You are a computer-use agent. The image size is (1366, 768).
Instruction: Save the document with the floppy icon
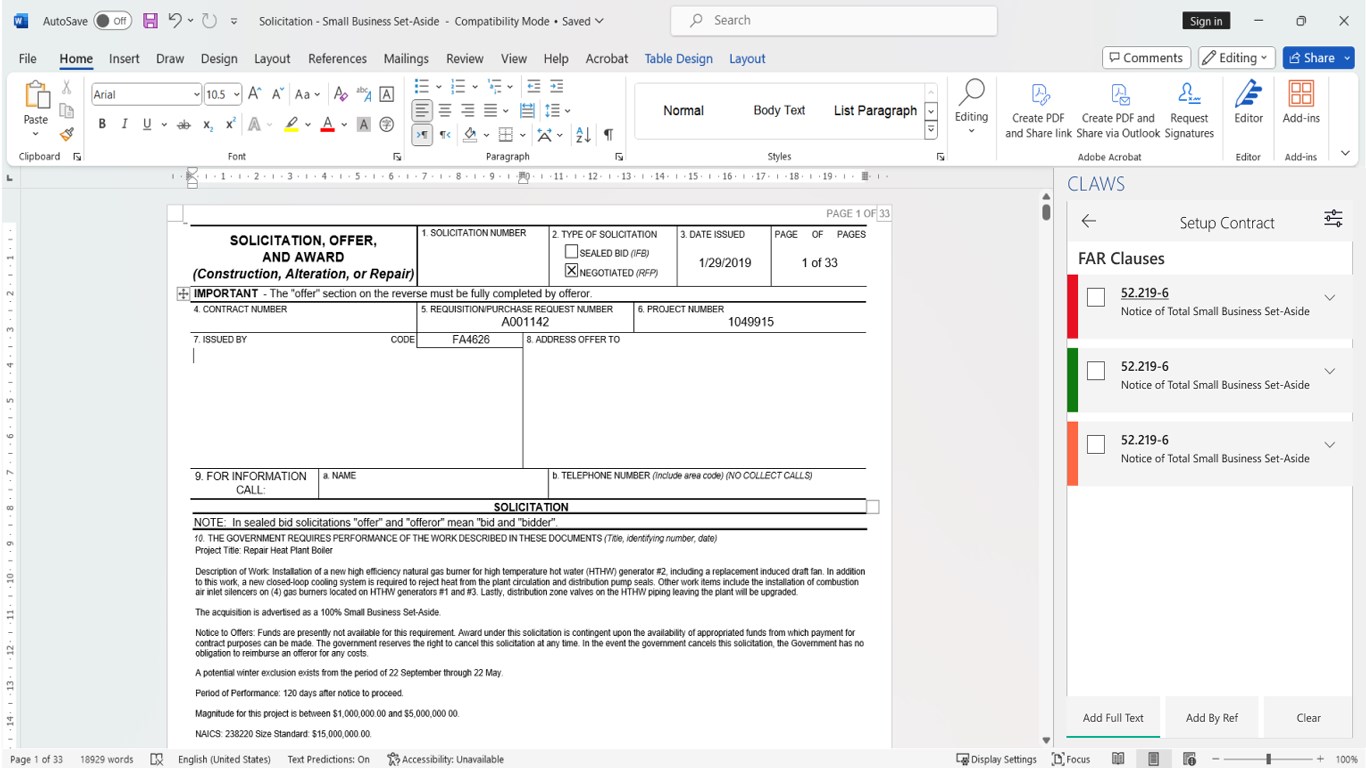(x=151, y=21)
